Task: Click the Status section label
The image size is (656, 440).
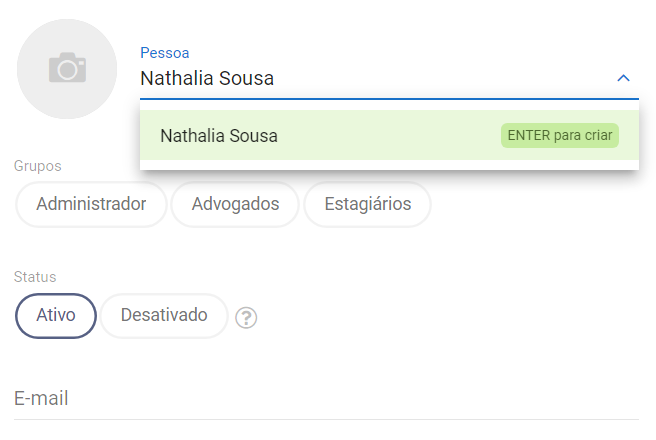Action: pos(35,277)
